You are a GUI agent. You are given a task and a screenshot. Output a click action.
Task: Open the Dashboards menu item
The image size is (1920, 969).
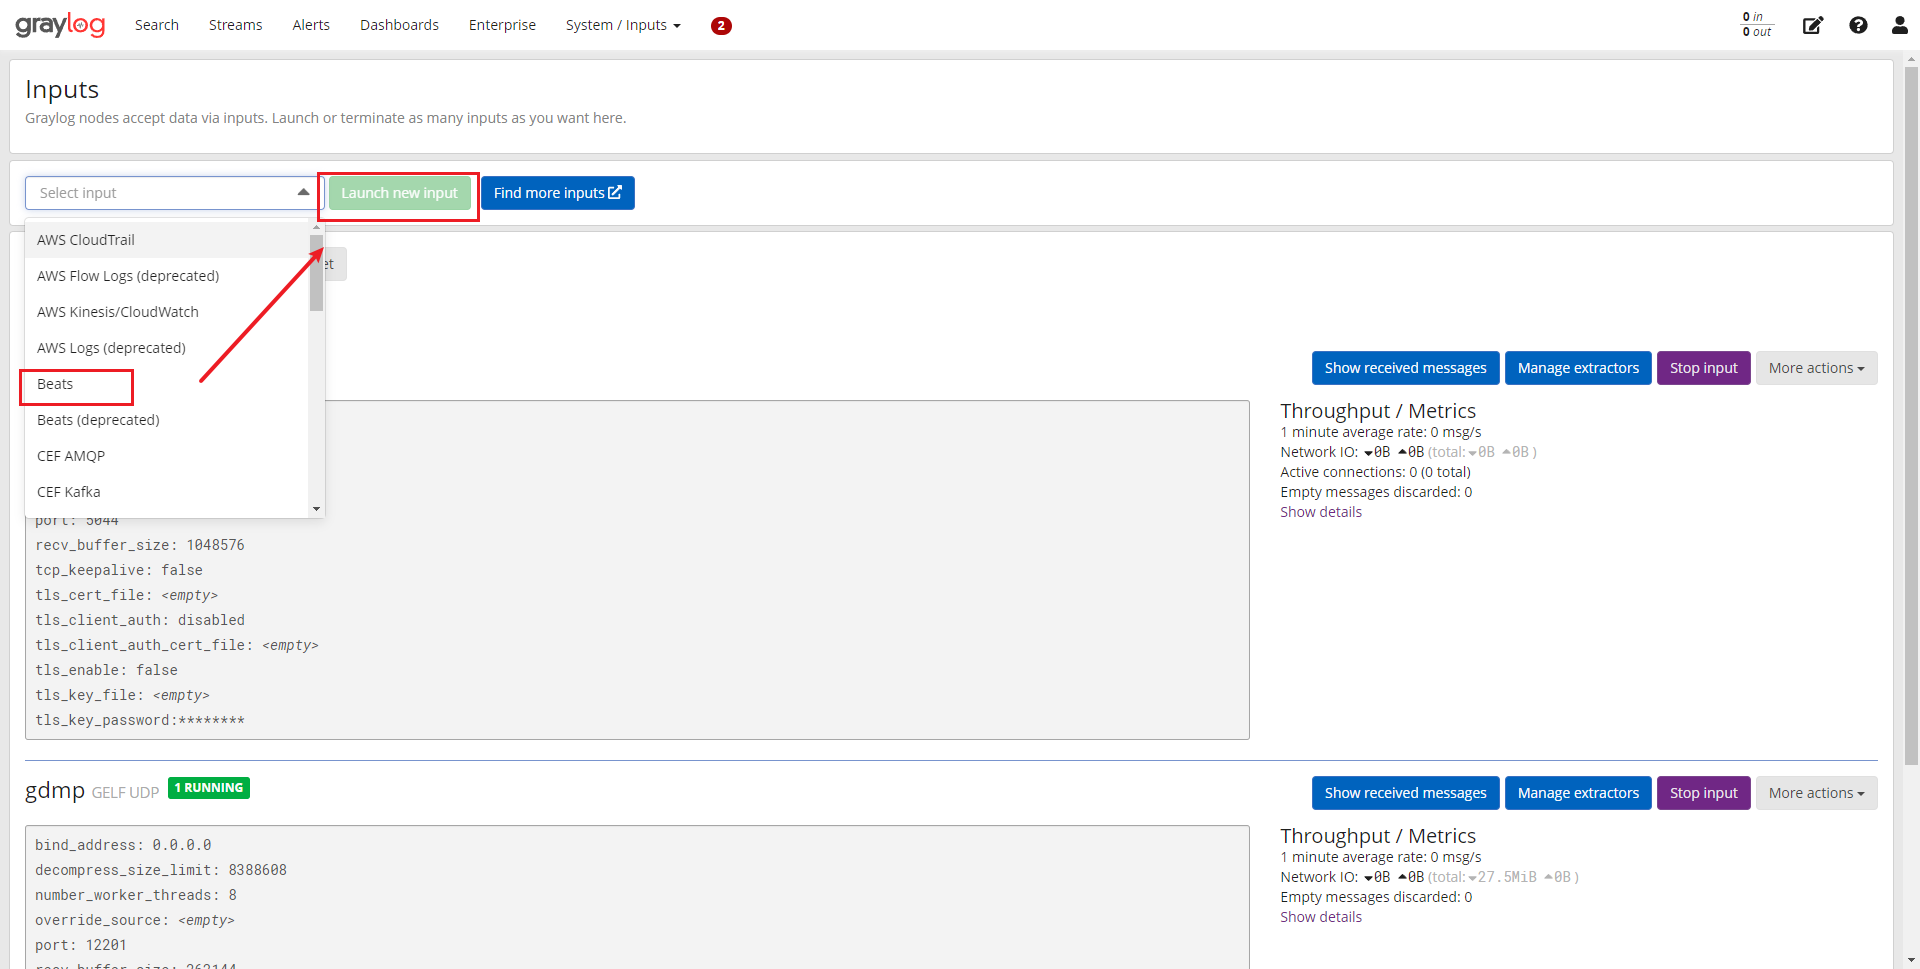399,25
